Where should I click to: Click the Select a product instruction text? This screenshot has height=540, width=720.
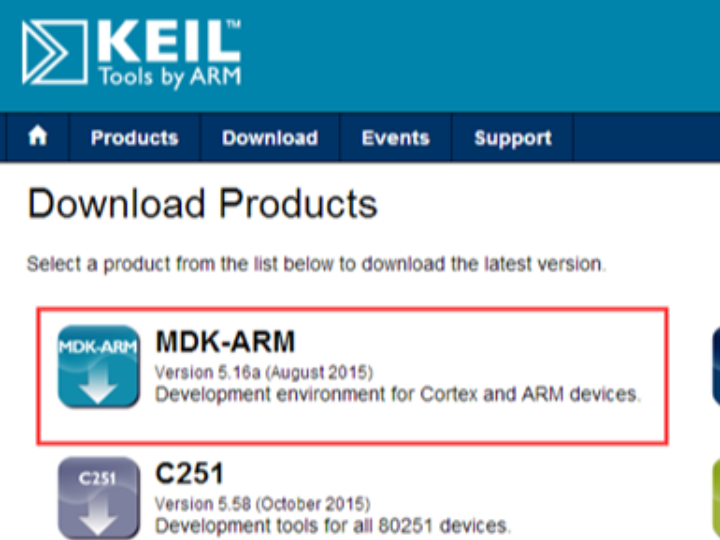tap(316, 264)
